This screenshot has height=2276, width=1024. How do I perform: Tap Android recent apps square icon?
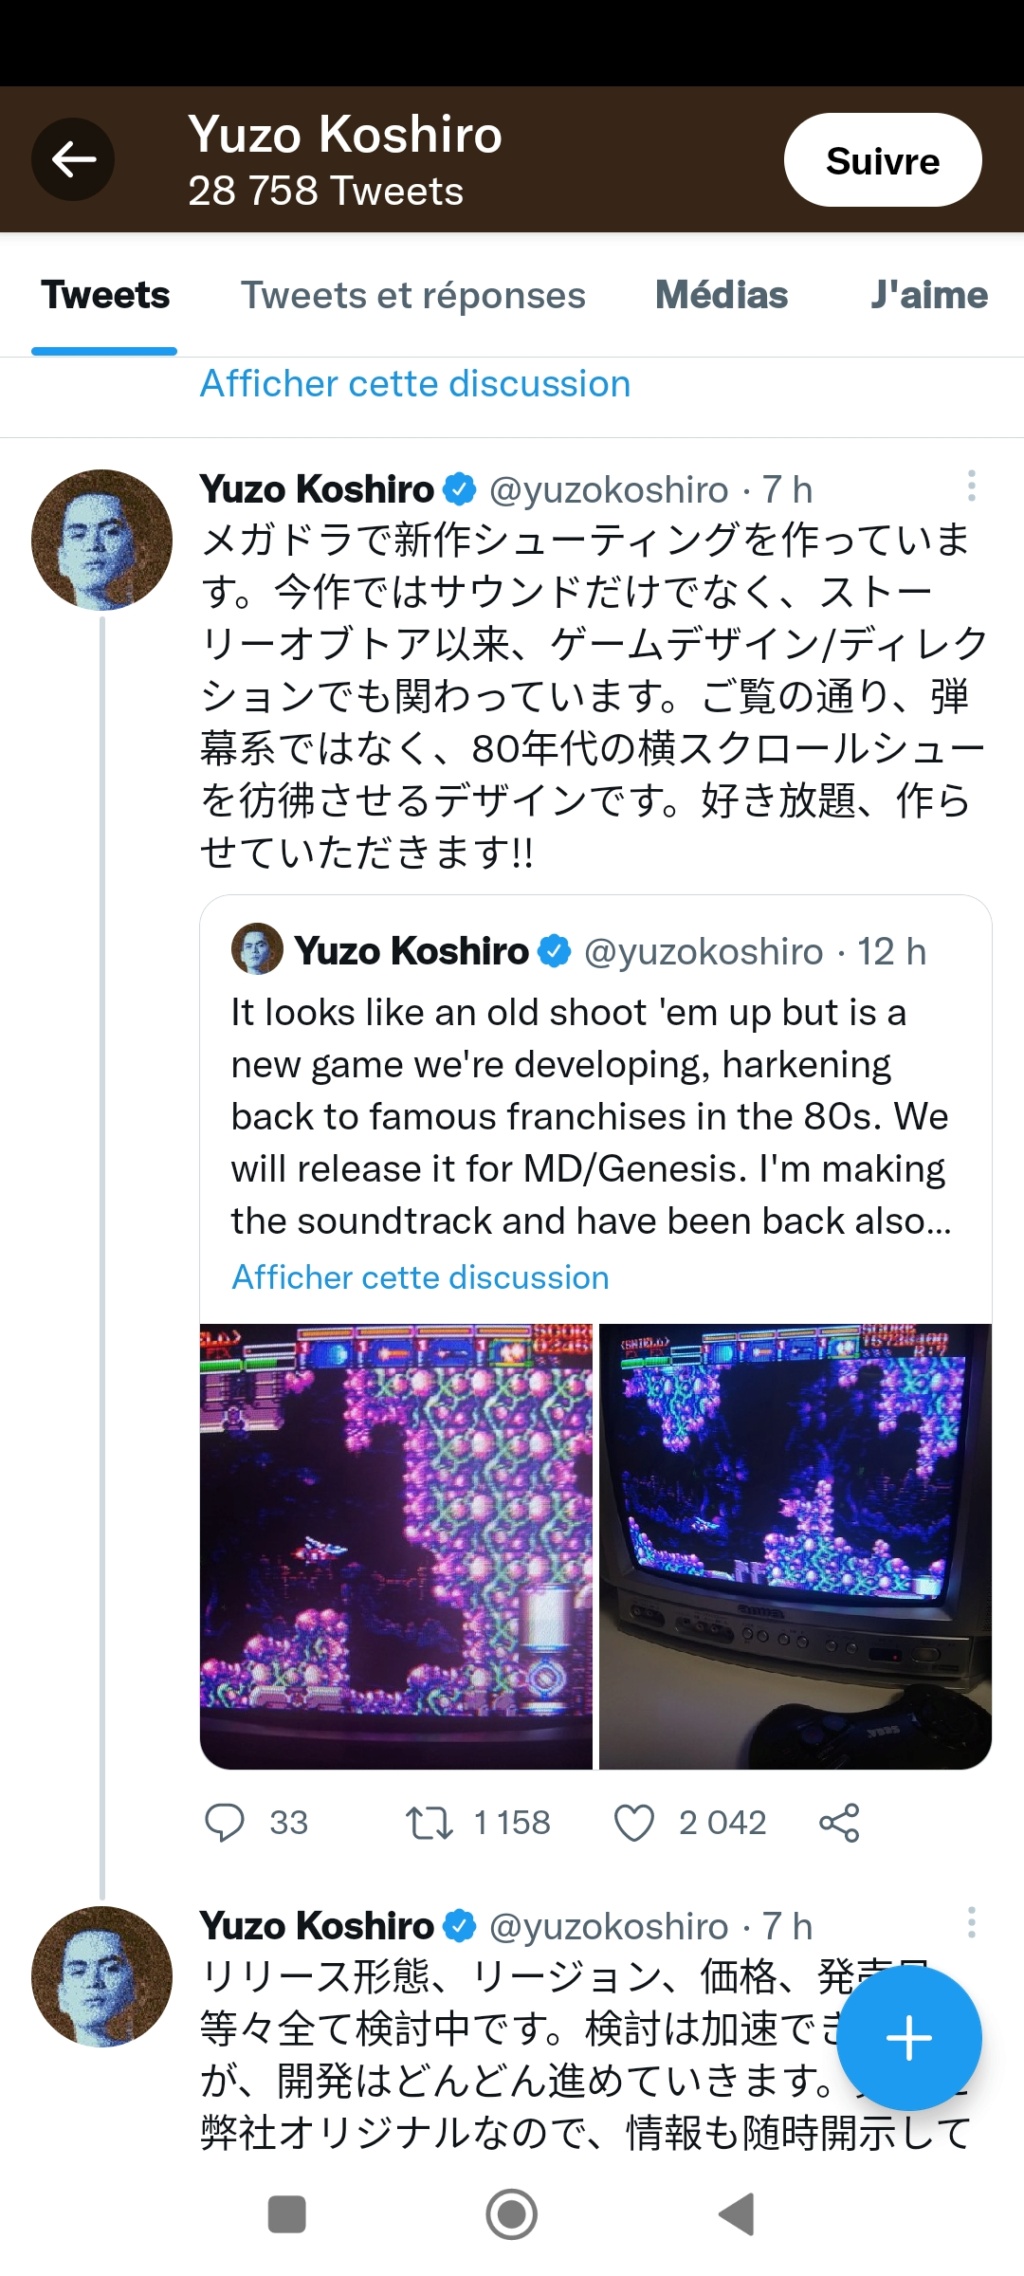pyautogui.click(x=287, y=2214)
